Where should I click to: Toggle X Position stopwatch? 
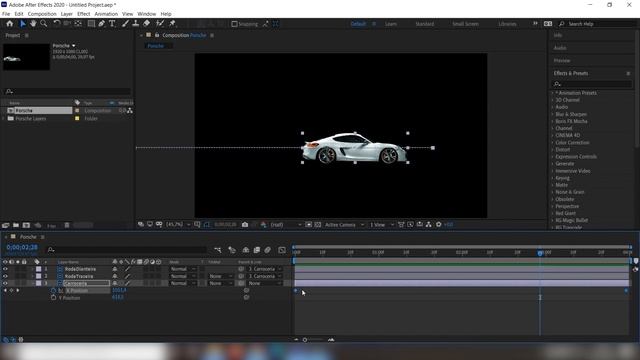(53, 290)
